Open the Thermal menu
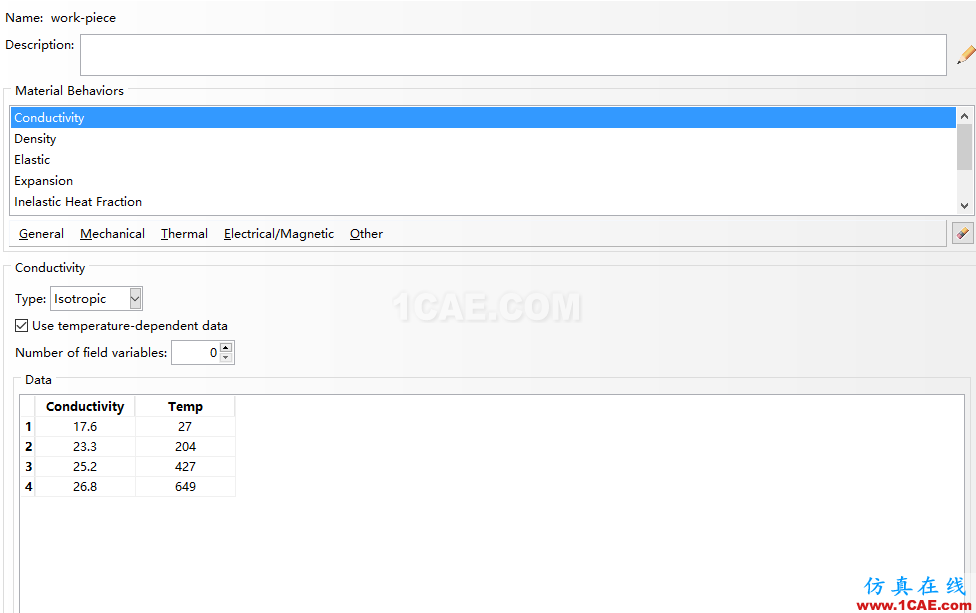 (x=184, y=233)
